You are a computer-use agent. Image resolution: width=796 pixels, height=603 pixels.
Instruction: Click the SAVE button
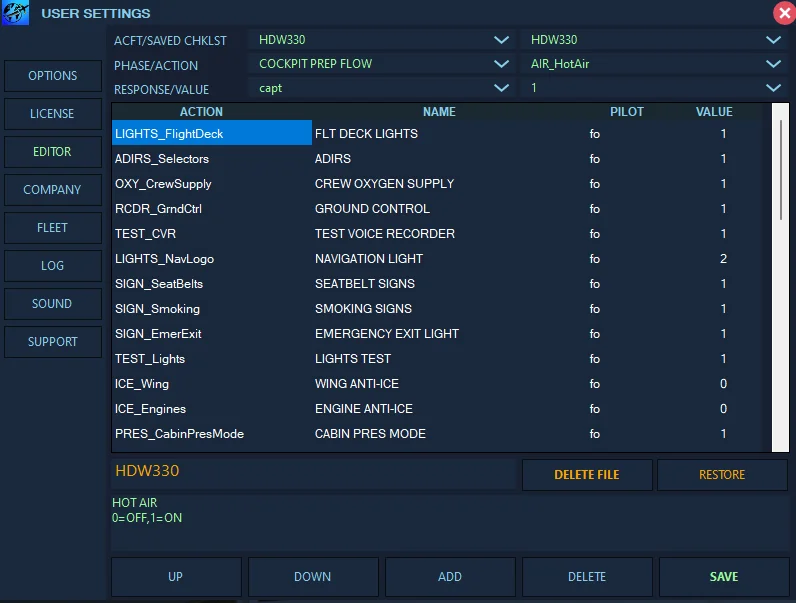(x=724, y=577)
